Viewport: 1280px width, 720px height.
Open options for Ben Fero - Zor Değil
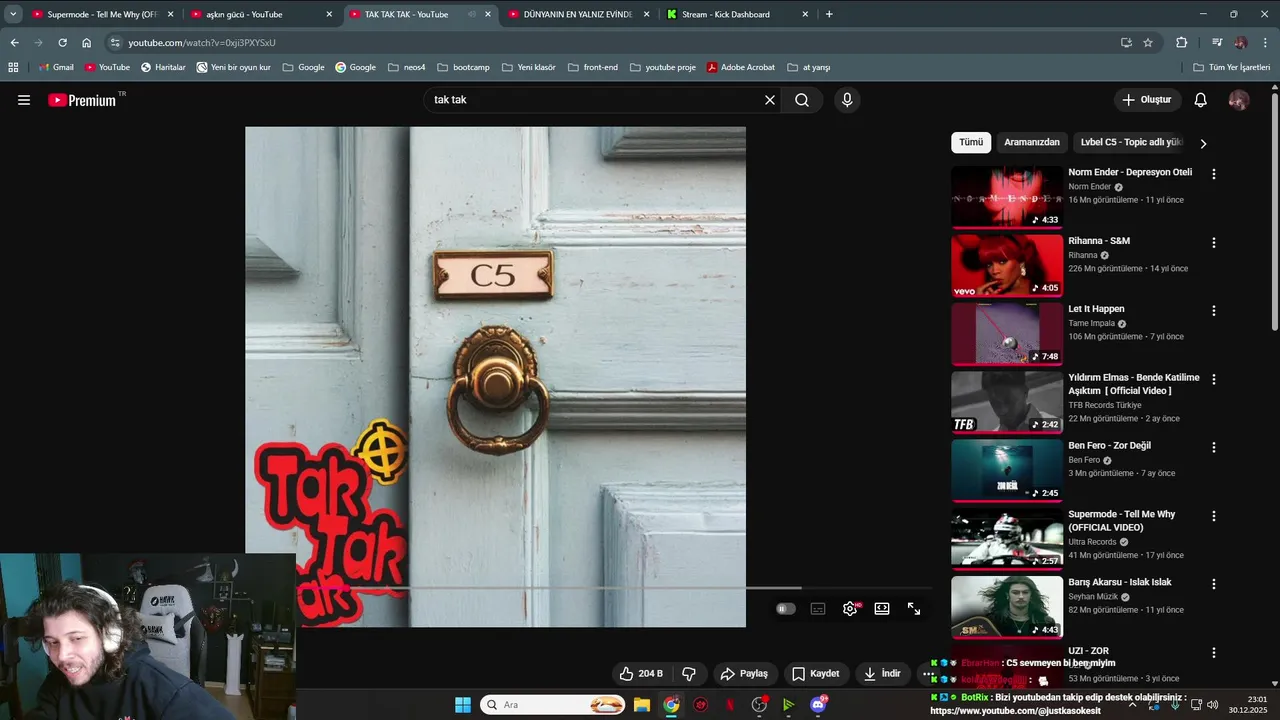tap(1214, 448)
